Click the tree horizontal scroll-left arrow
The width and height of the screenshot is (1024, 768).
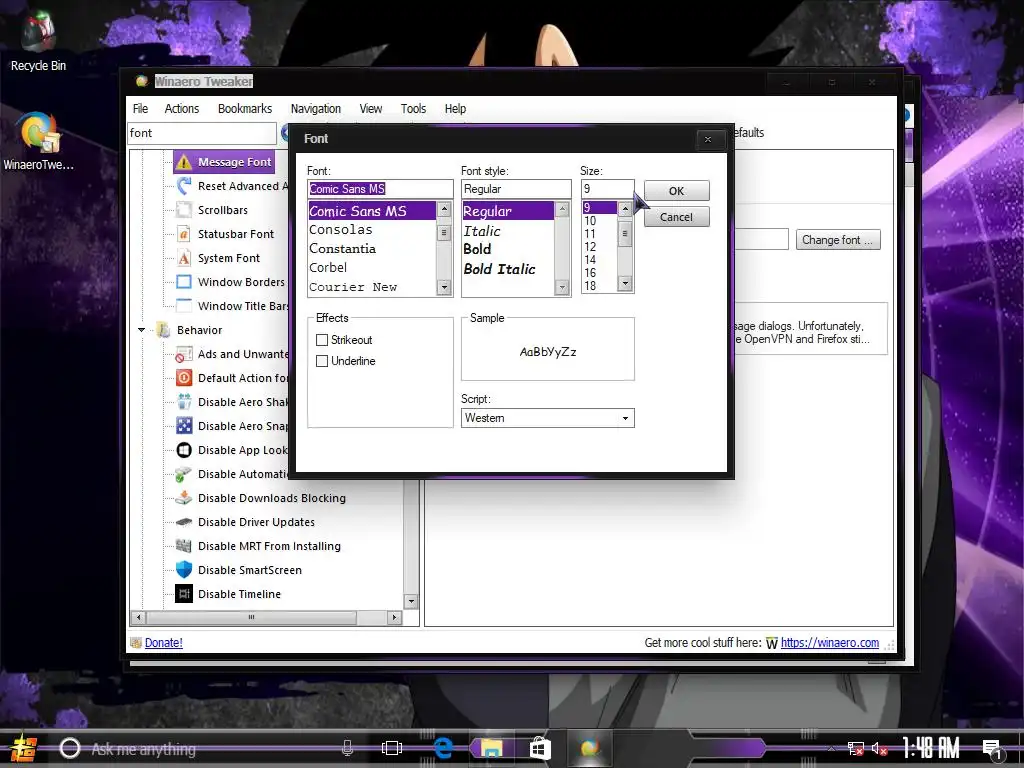(138, 617)
